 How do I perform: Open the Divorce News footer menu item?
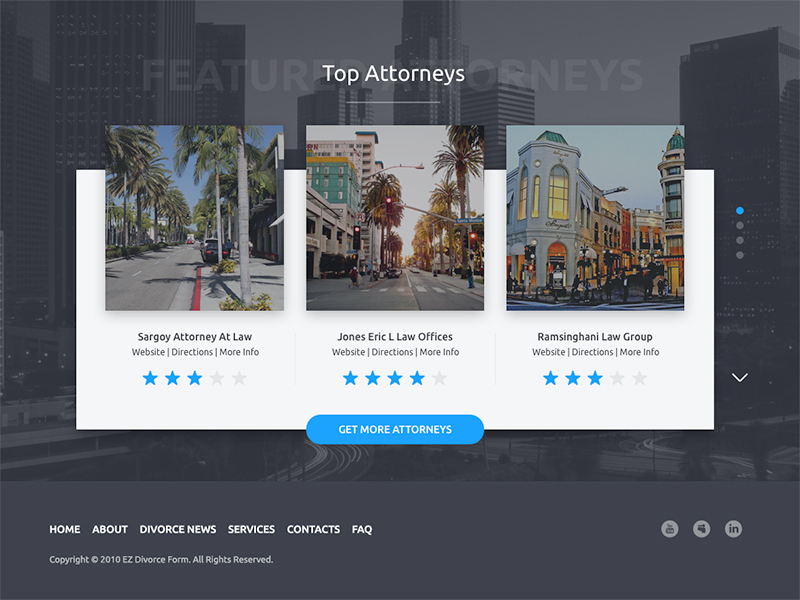(x=178, y=529)
